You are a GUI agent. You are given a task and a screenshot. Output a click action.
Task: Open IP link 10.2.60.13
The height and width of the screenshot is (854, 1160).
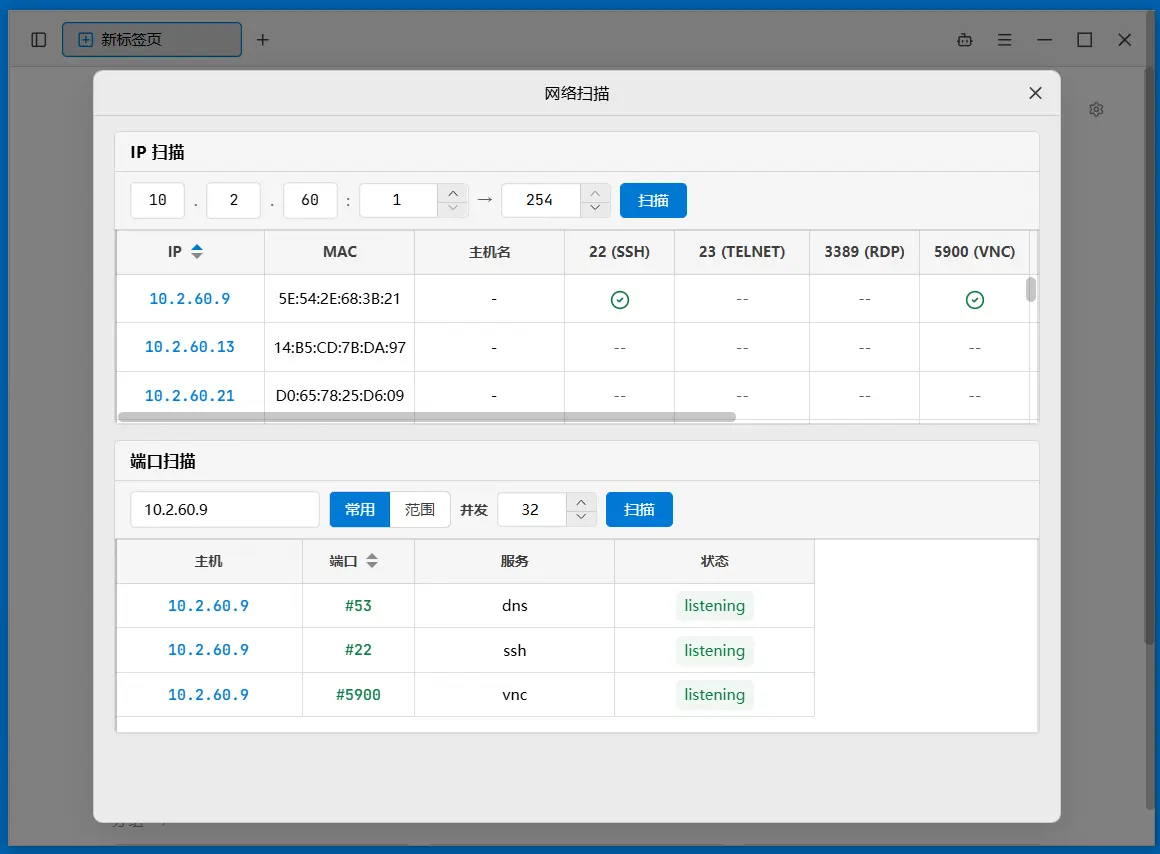(x=189, y=347)
